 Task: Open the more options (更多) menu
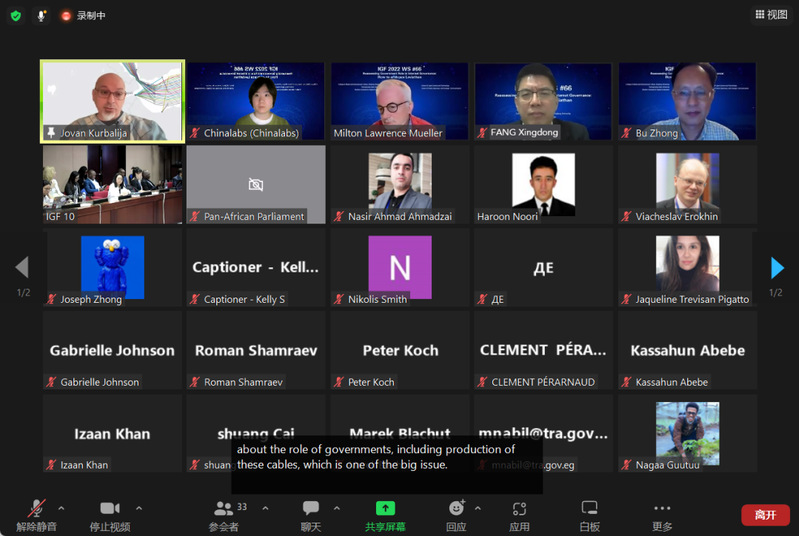point(662,513)
